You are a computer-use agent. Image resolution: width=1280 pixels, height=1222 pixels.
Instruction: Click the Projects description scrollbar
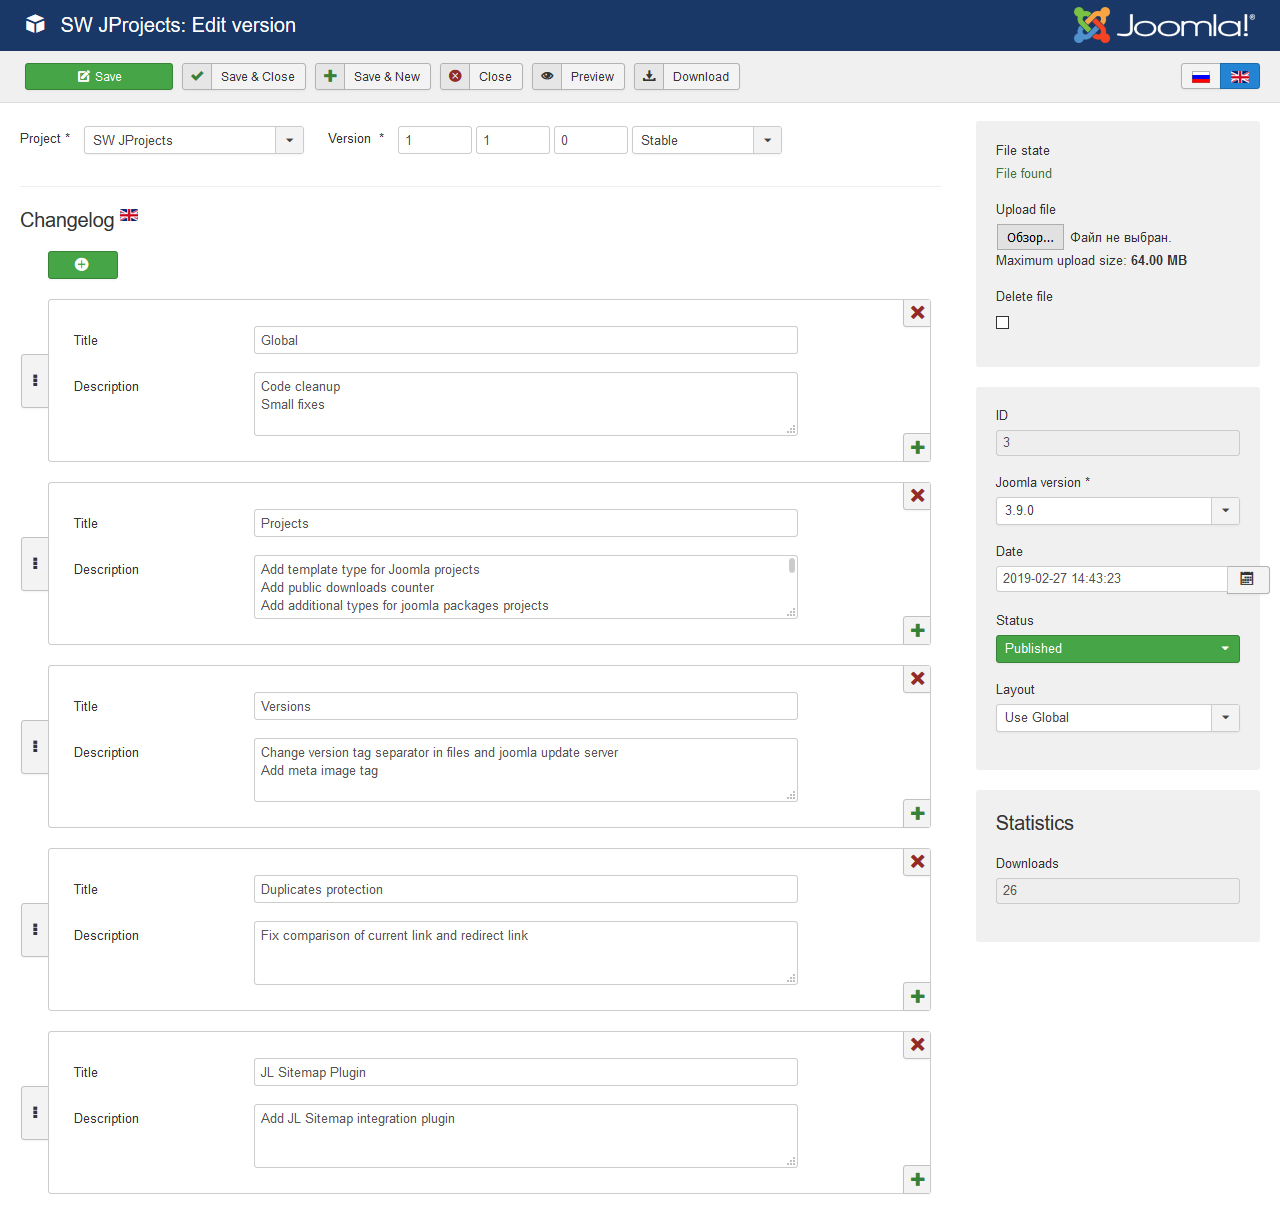(x=792, y=566)
